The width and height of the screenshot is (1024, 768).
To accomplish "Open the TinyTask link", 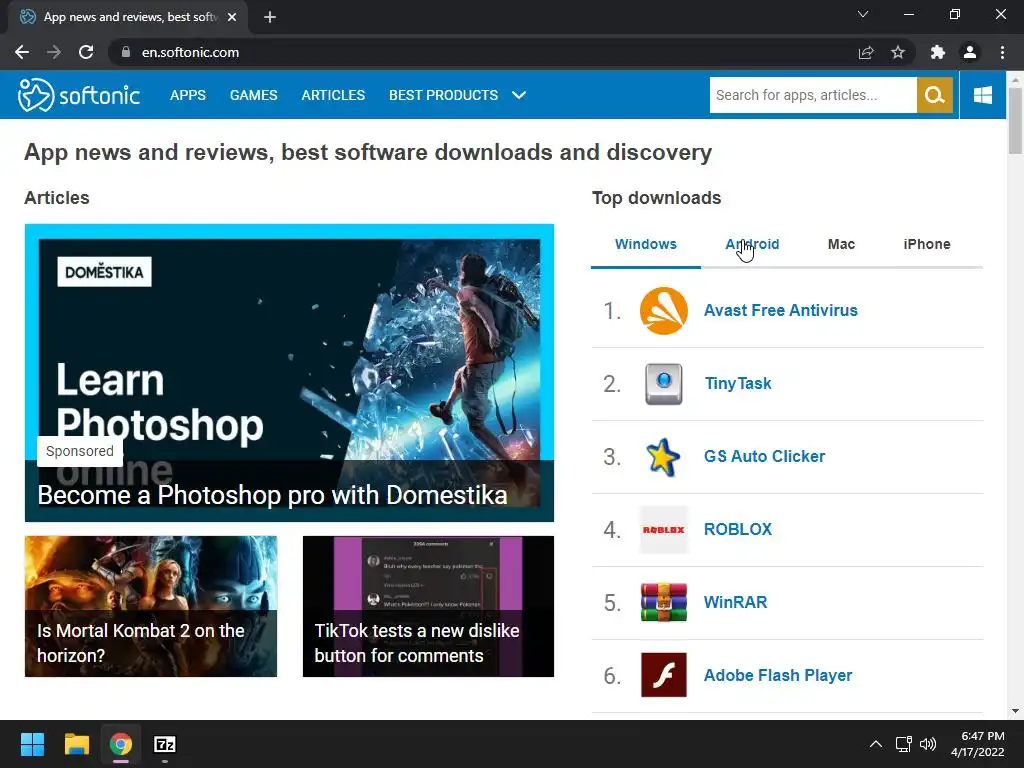I will 738,384.
